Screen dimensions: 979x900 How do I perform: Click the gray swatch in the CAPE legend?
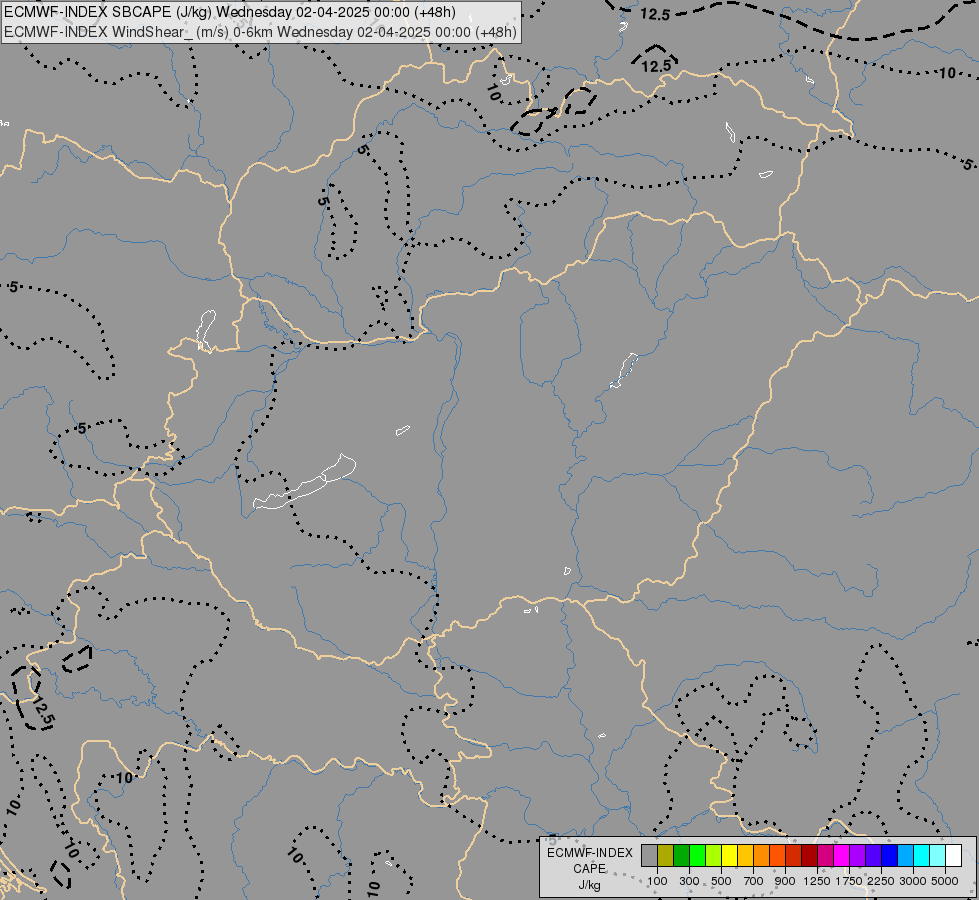click(x=649, y=856)
